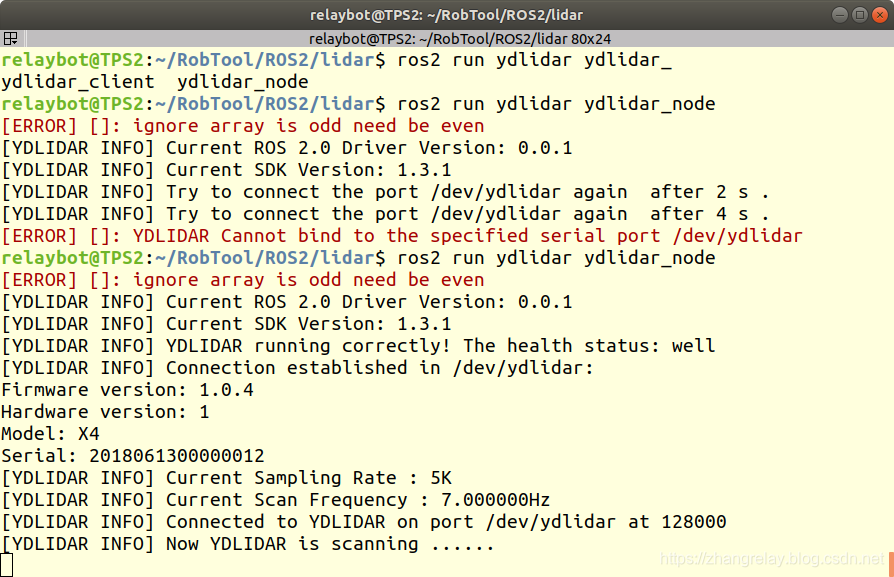Click 'Cannot bind to the specified serial port' error line
This screenshot has width=894, height=577.
point(402,236)
